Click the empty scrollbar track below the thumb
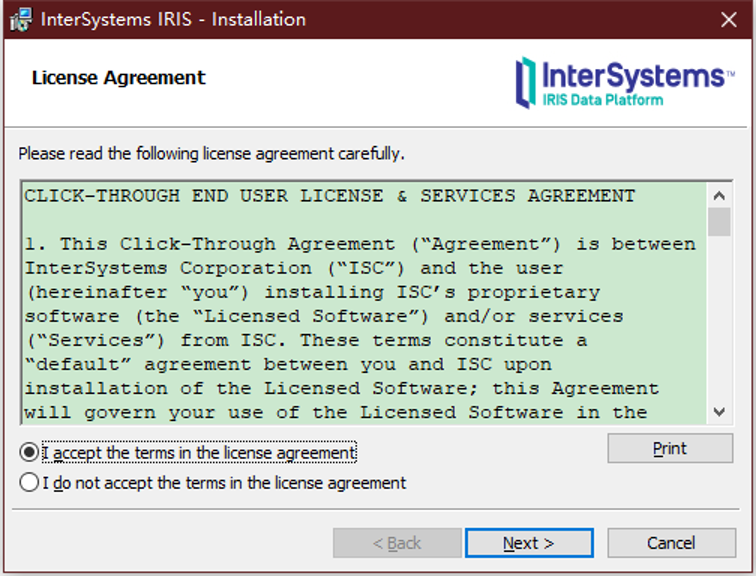Screen dimensions: 756x576 tap(719, 320)
